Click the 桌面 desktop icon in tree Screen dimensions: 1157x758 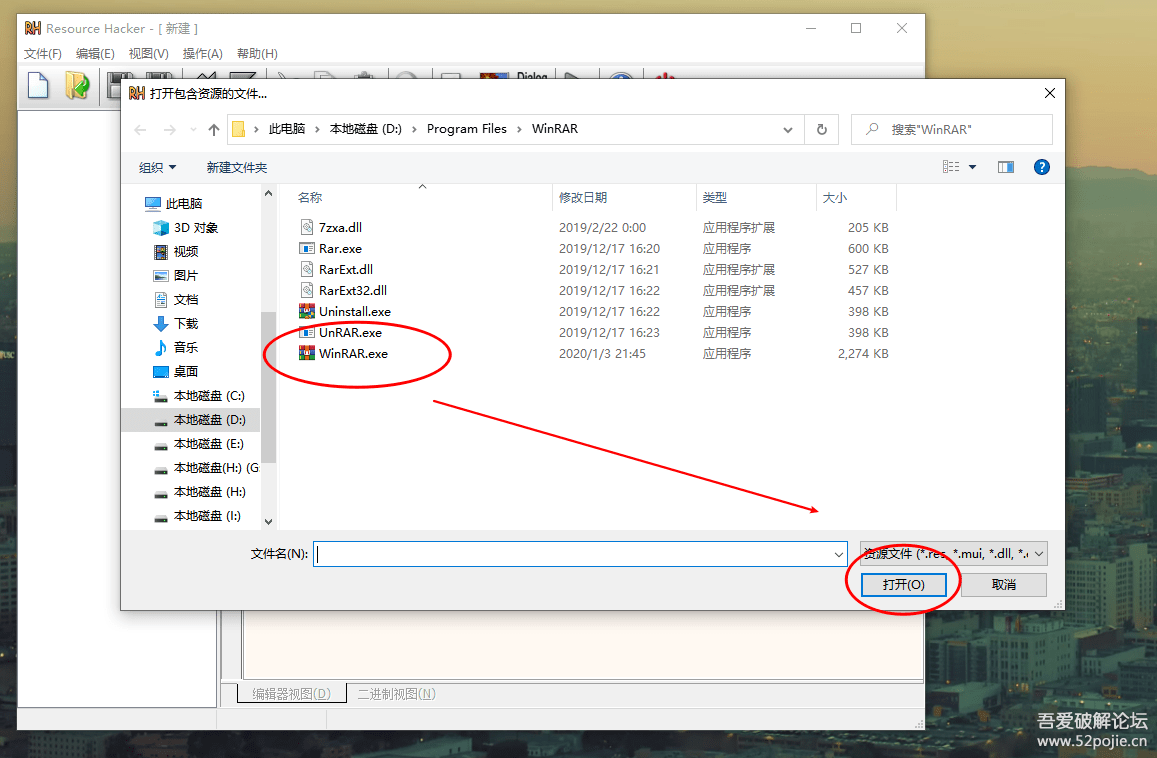point(161,371)
